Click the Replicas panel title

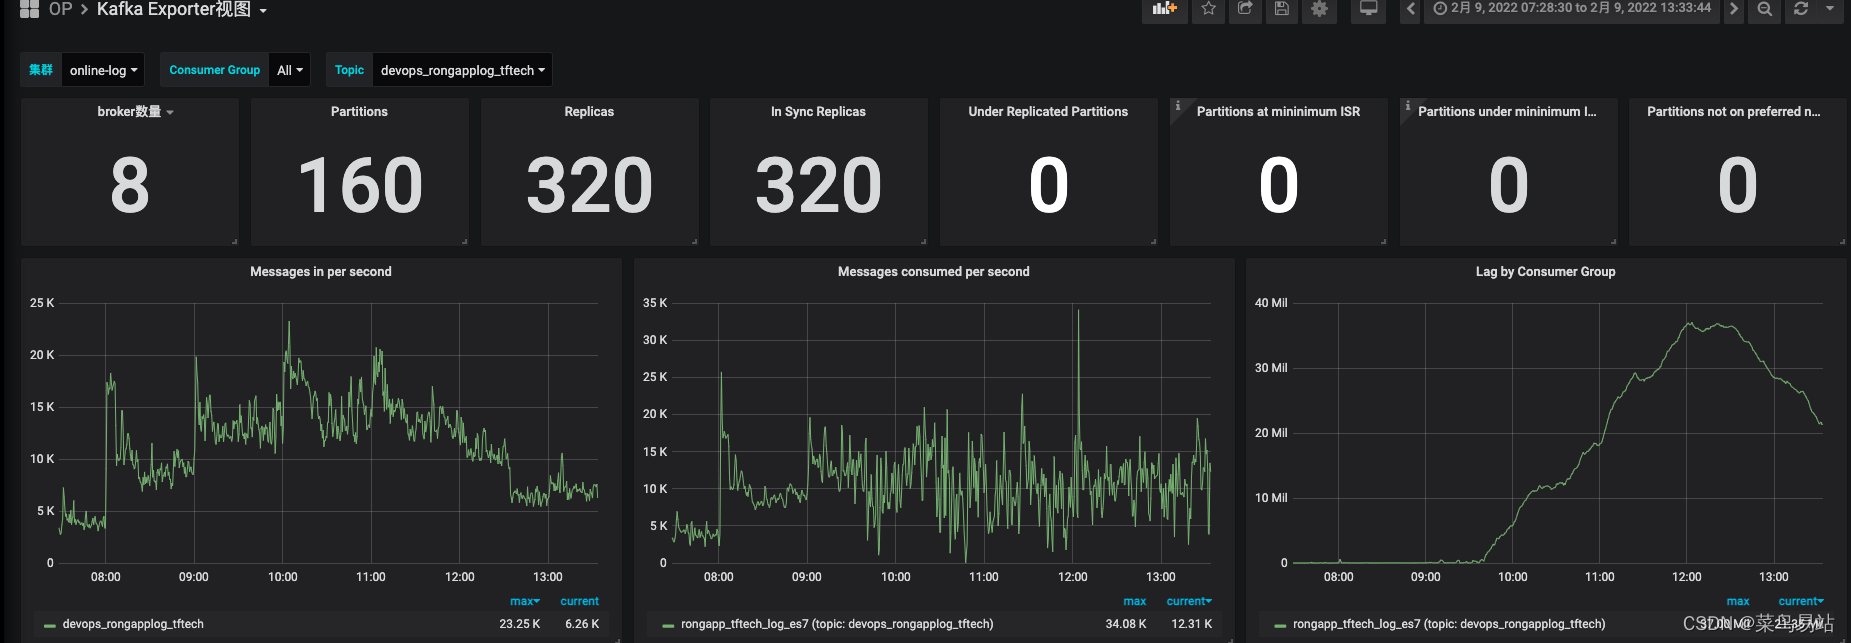tap(589, 112)
